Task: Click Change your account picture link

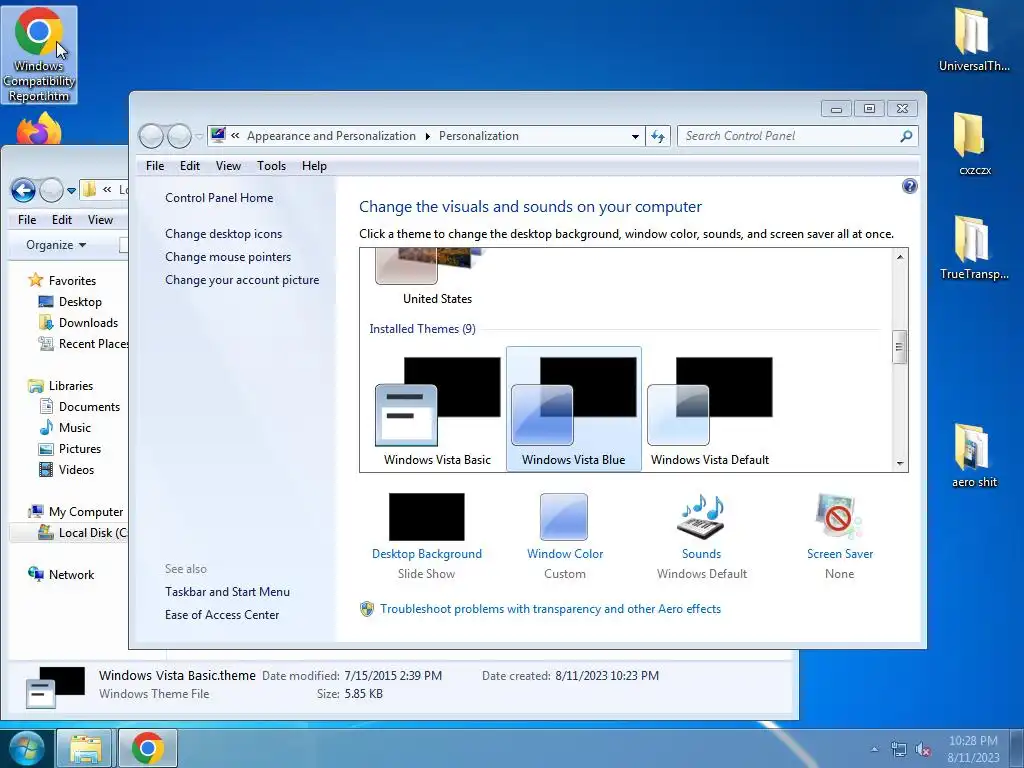Action: [242, 280]
